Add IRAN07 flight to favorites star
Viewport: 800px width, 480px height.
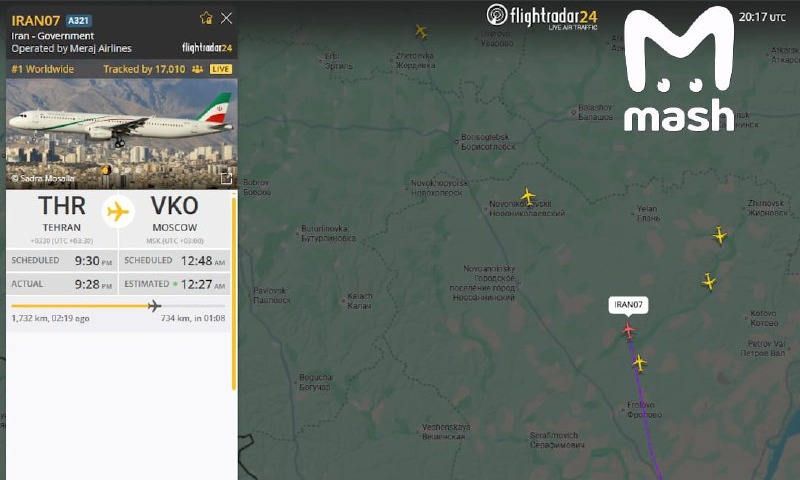click(206, 18)
